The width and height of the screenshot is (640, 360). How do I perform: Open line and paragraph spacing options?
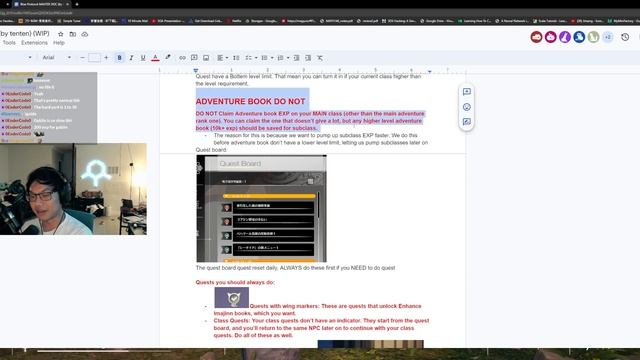click(236, 58)
